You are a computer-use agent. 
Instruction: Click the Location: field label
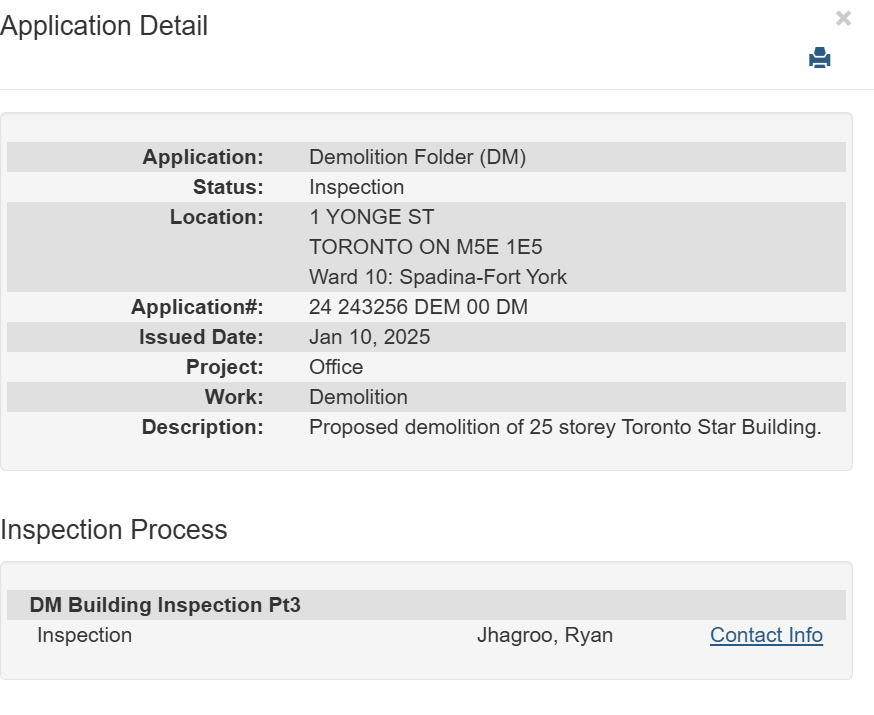[x=216, y=217]
